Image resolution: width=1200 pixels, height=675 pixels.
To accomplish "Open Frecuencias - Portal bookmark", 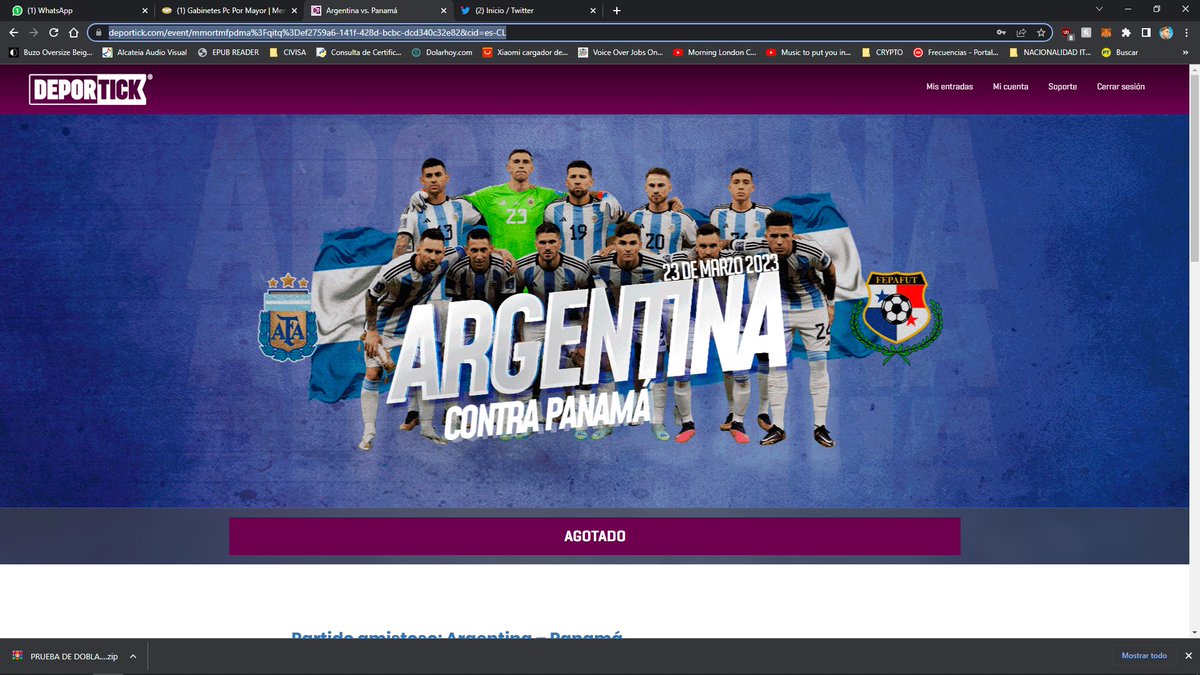I will 955,52.
